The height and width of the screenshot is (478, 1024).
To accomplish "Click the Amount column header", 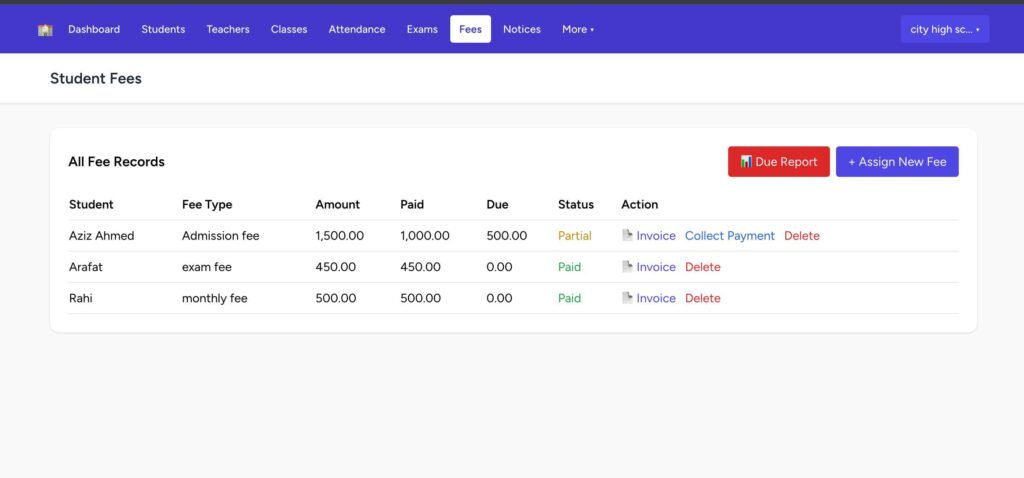I will [338, 204].
